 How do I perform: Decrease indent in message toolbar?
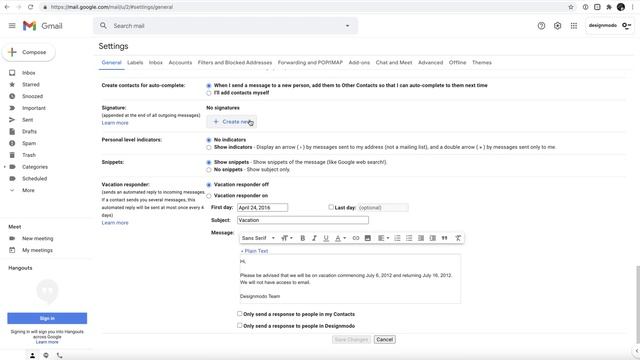coord(421,238)
